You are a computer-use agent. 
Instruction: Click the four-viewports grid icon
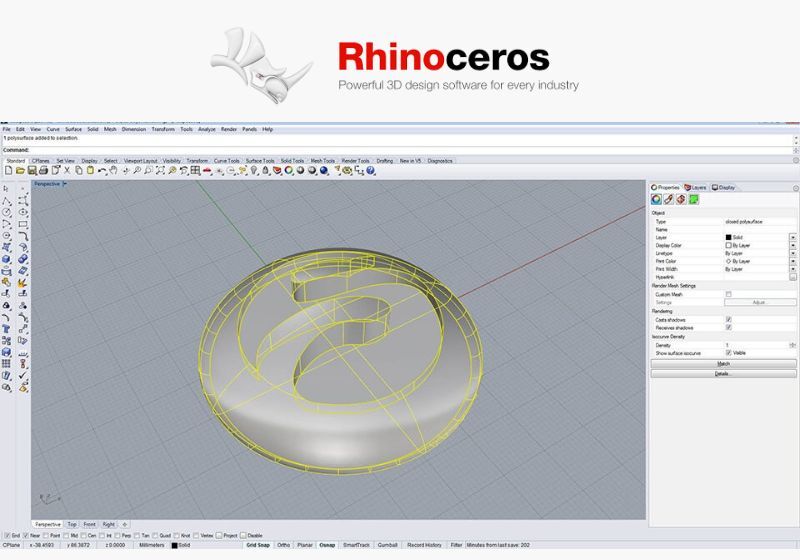pyautogui.click(x=195, y=170)
